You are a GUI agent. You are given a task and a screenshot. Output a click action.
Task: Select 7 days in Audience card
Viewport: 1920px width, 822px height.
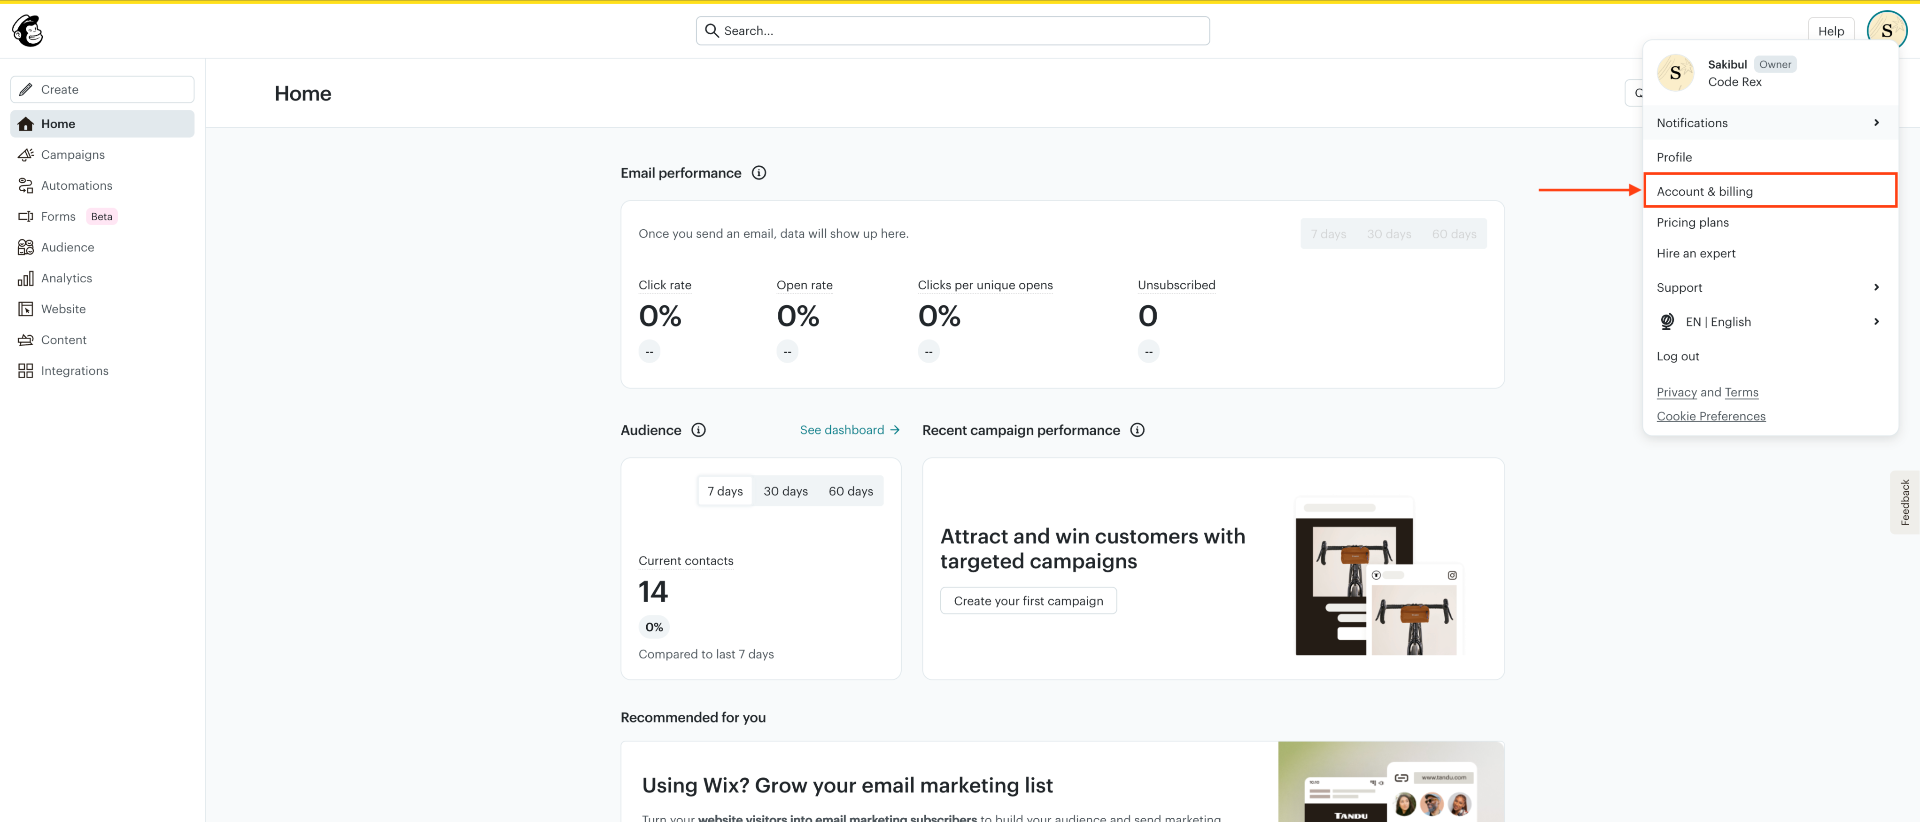pyautogui.click(x=725, y=491)
